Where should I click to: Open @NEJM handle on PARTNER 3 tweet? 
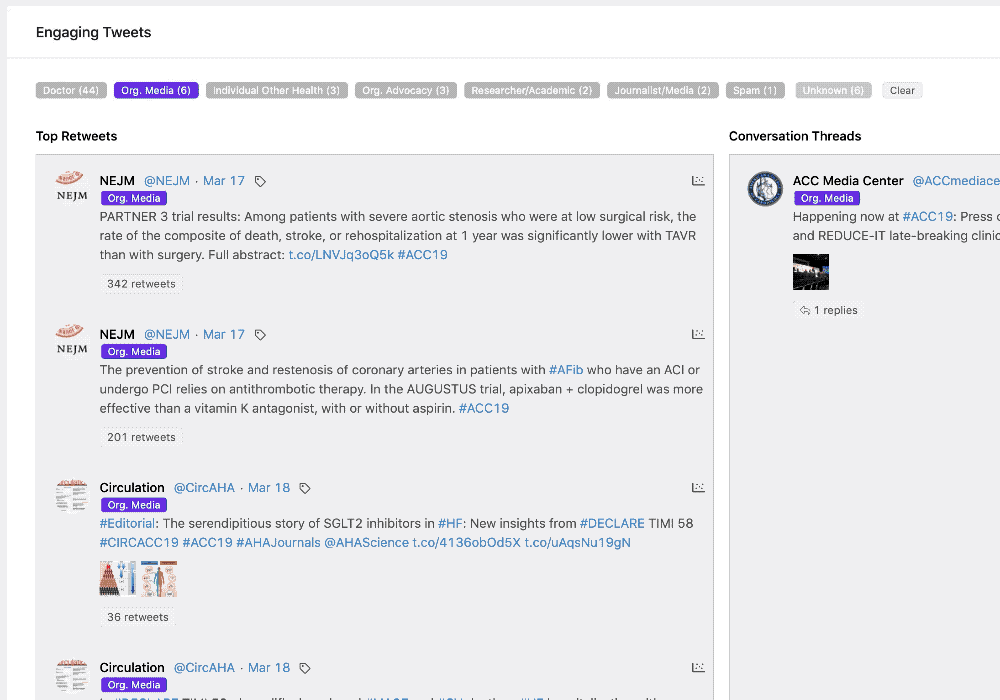tap(166, 181)
